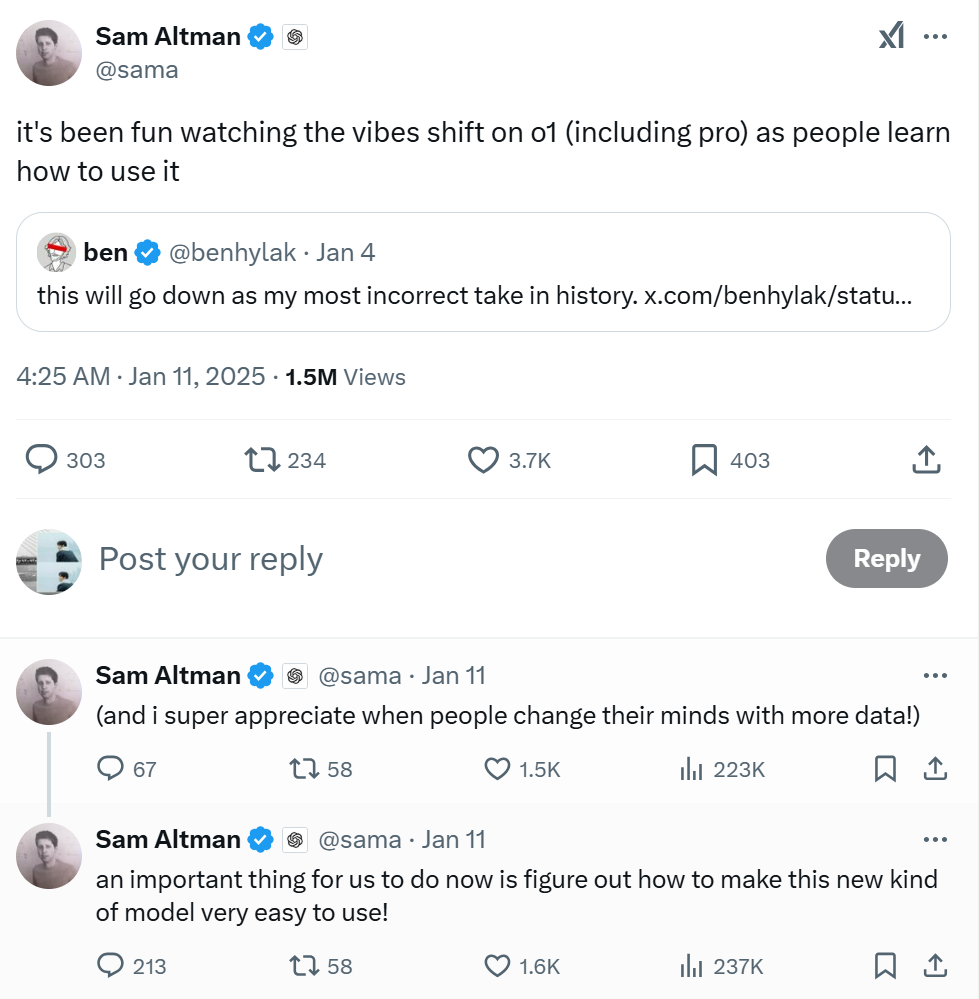Viewport: 979px width, 999px height.
Task: Open more options on the 'important thing' reply
Action: pos(935,840)
